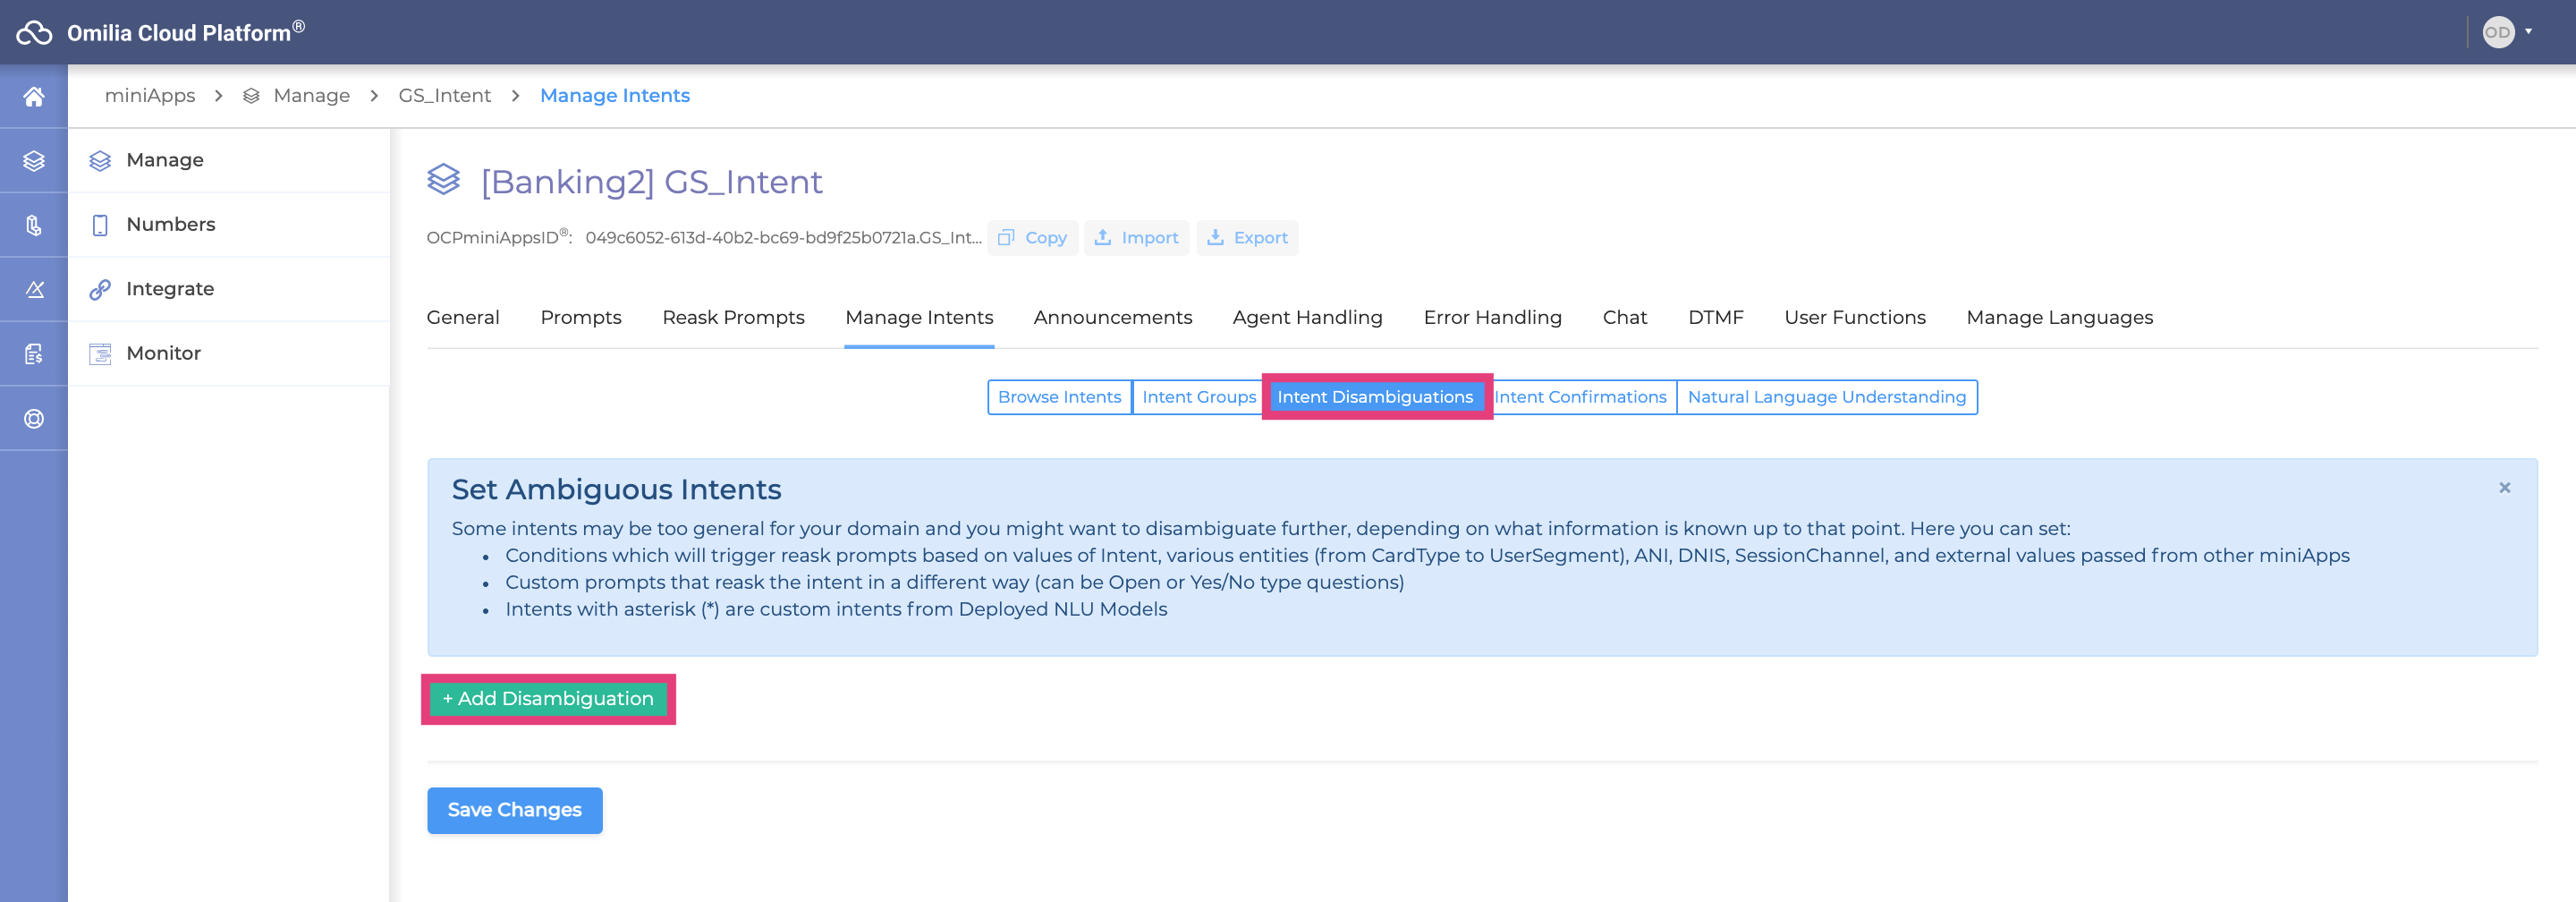Copy the miniApp with Copy button
2576x902 pixels.
[1033, 238]
